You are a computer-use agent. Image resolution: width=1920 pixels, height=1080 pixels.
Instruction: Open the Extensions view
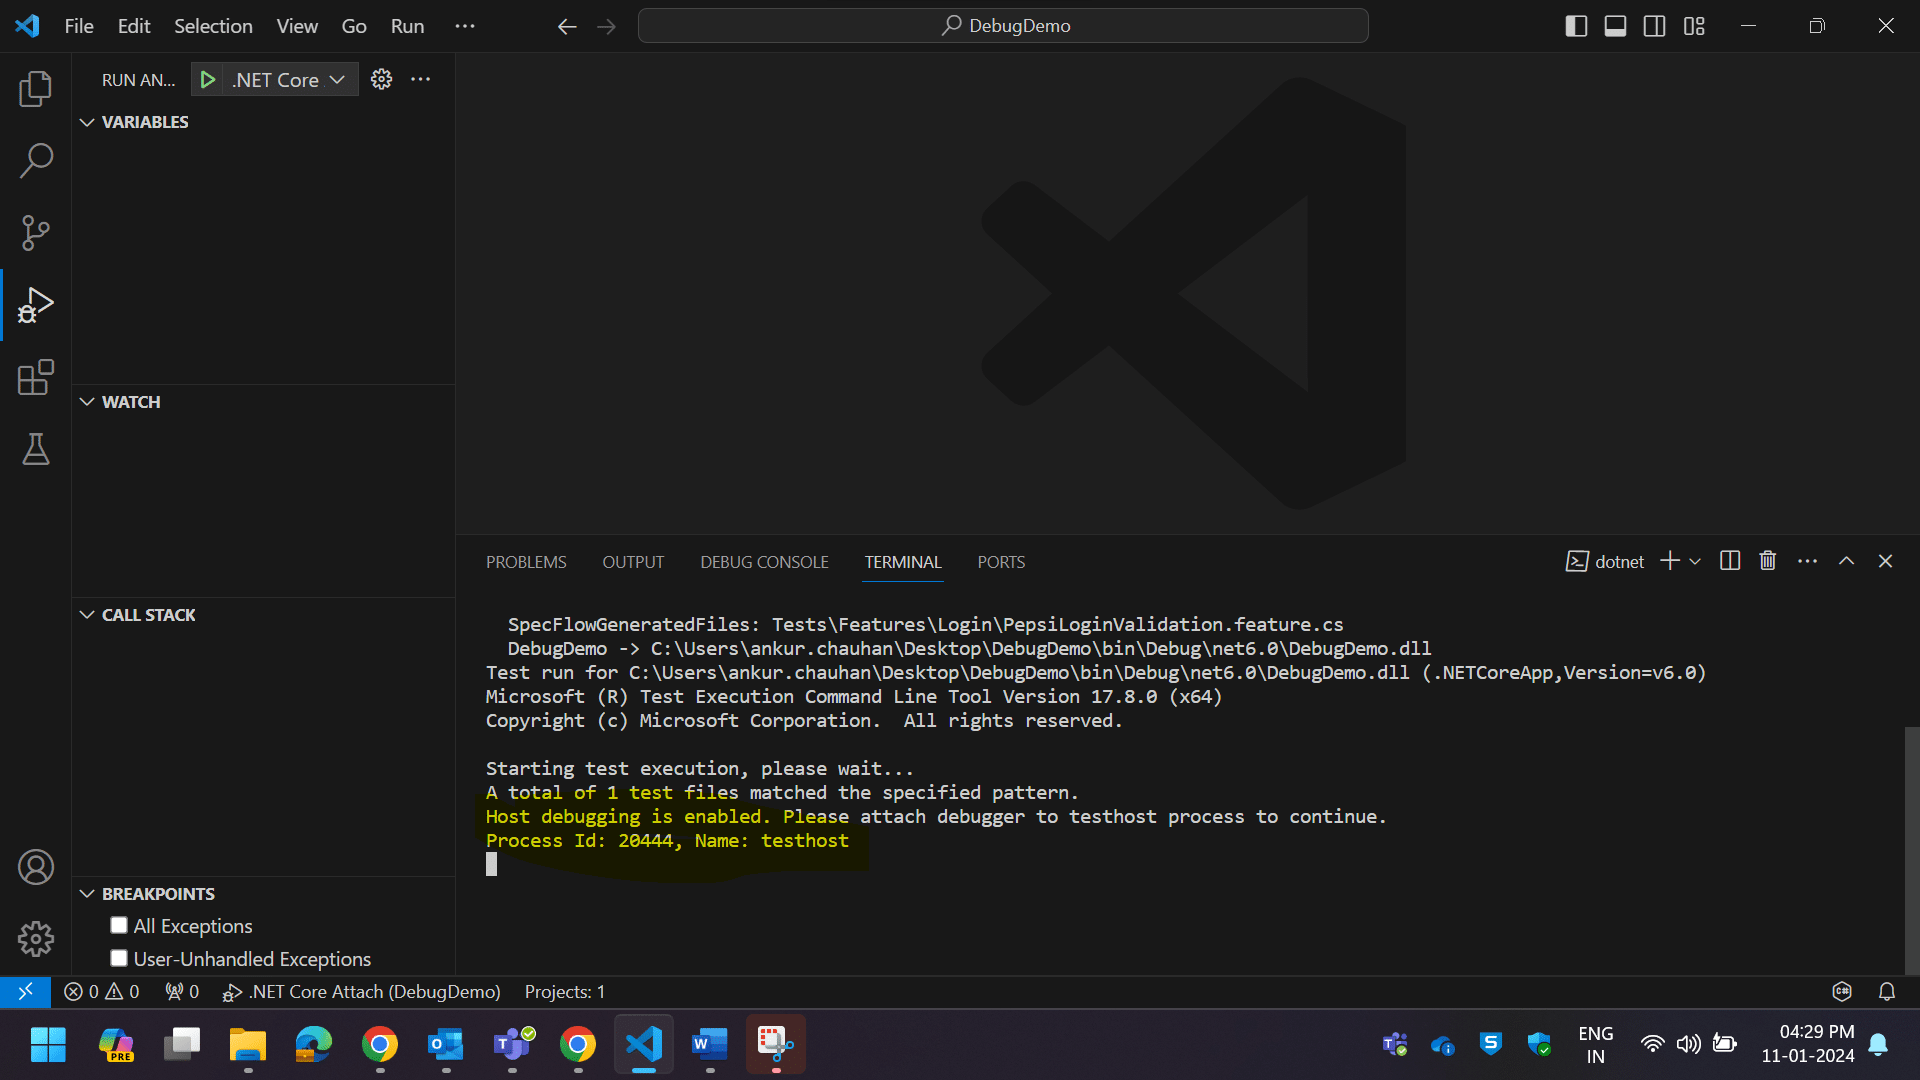[x=36, y=377]
